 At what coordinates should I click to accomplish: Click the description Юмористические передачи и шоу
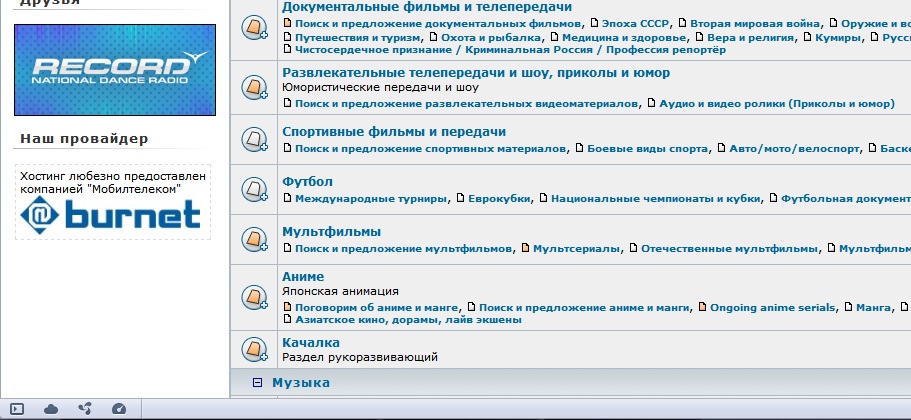[x=381, y=88]
